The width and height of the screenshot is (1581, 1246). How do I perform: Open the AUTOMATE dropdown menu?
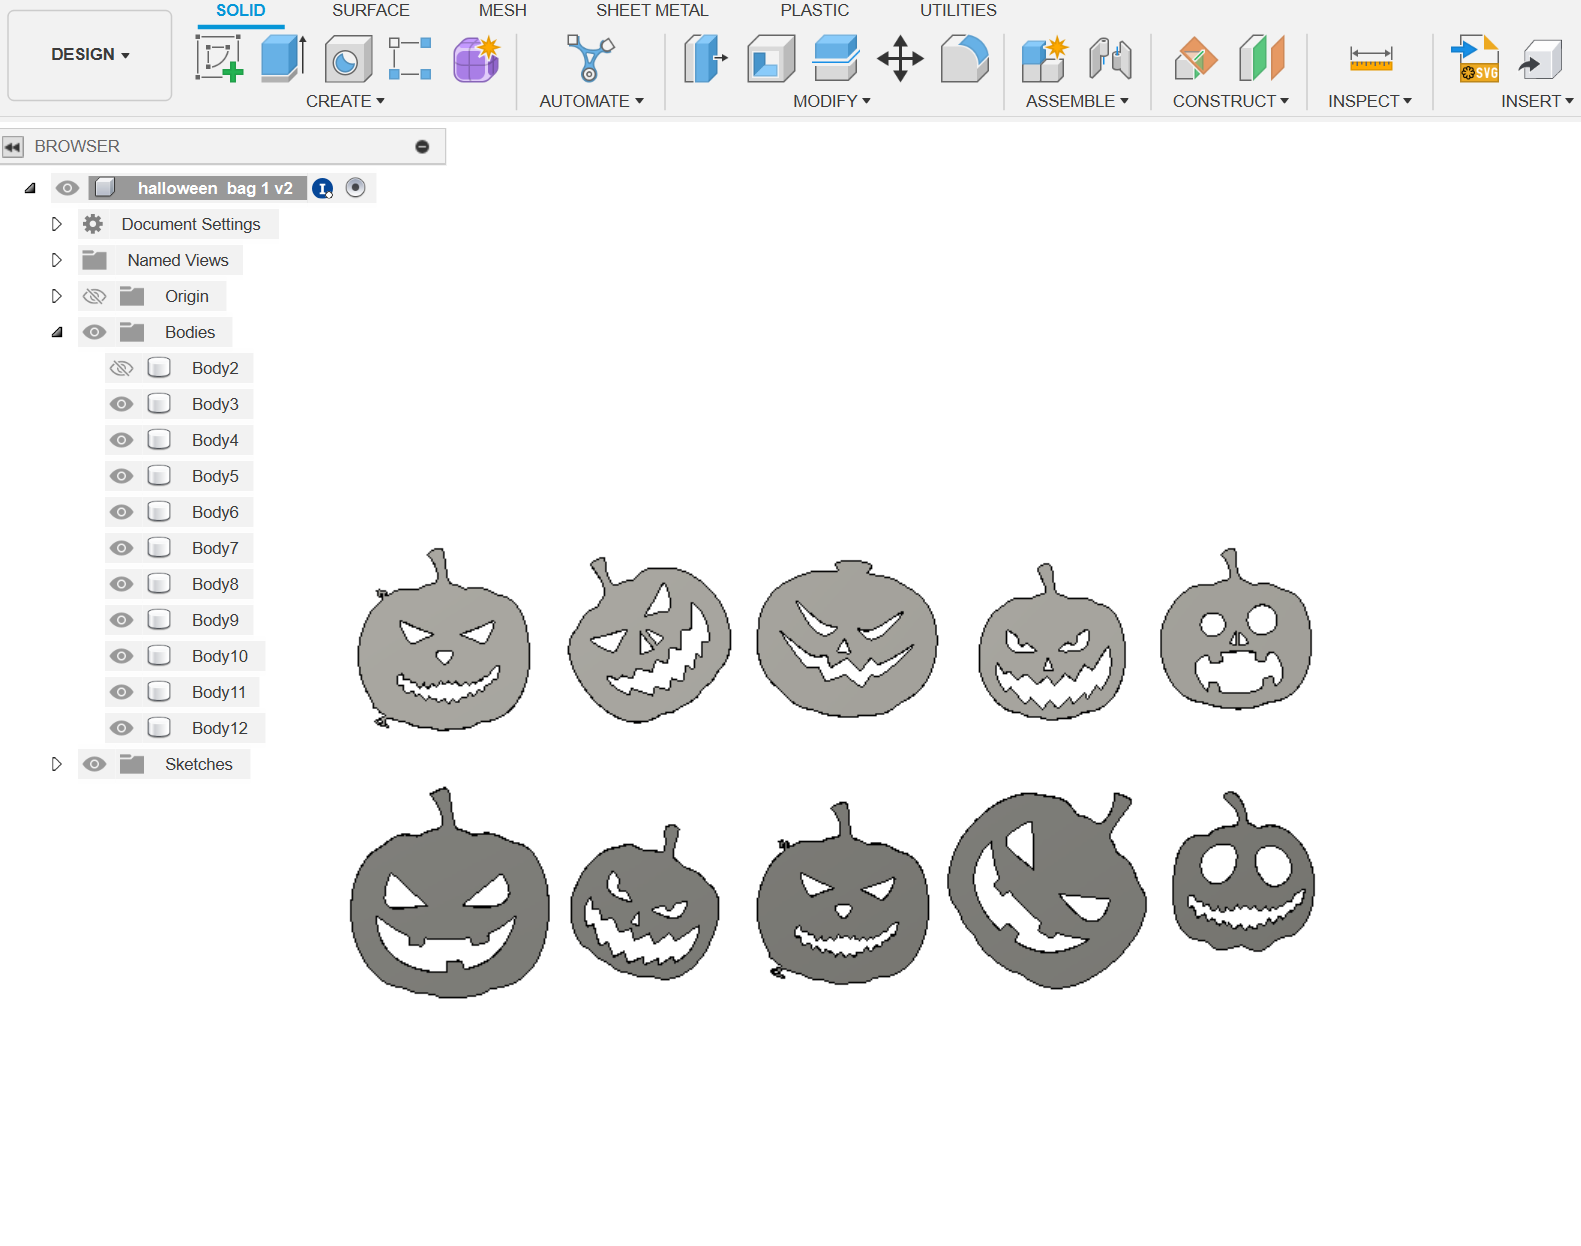pyautogui.click(x=591, y=101)
